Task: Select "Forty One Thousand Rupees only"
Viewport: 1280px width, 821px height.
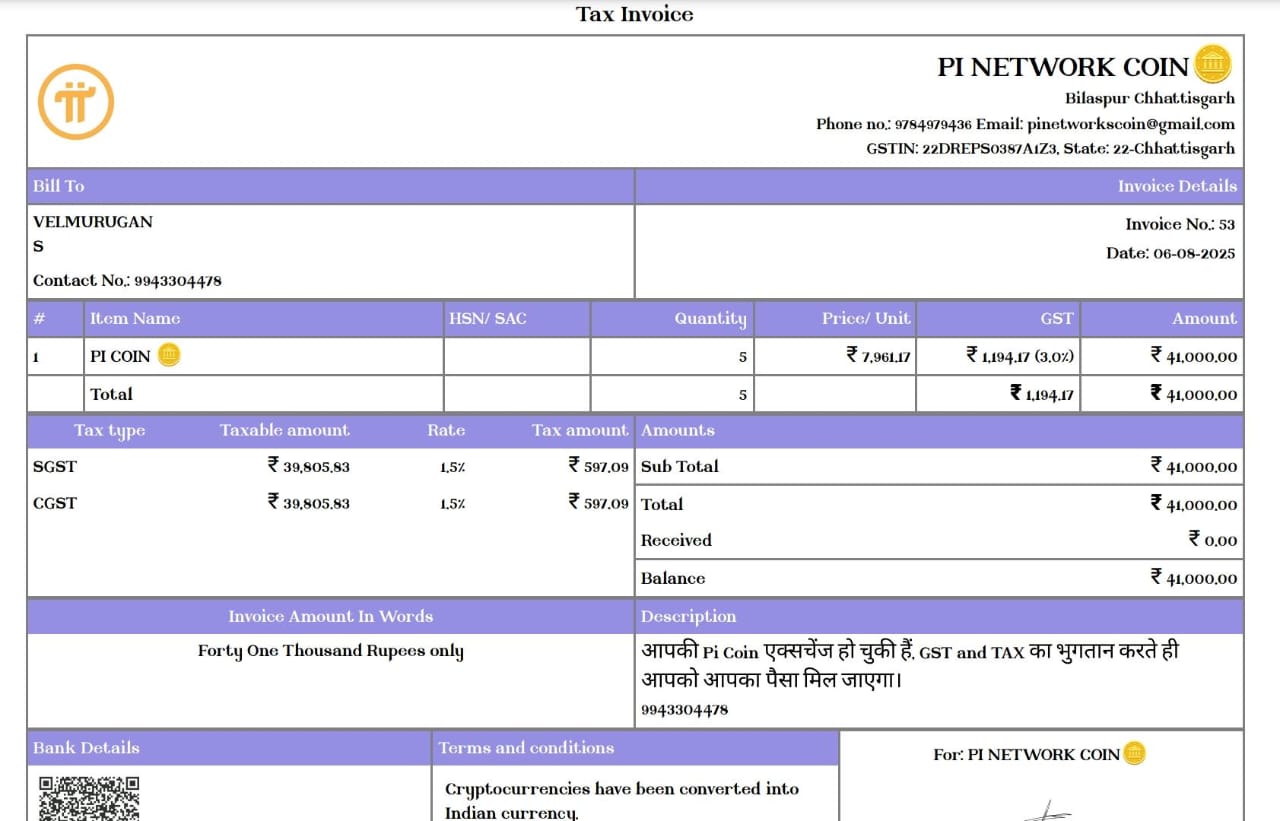Action: 331,651
